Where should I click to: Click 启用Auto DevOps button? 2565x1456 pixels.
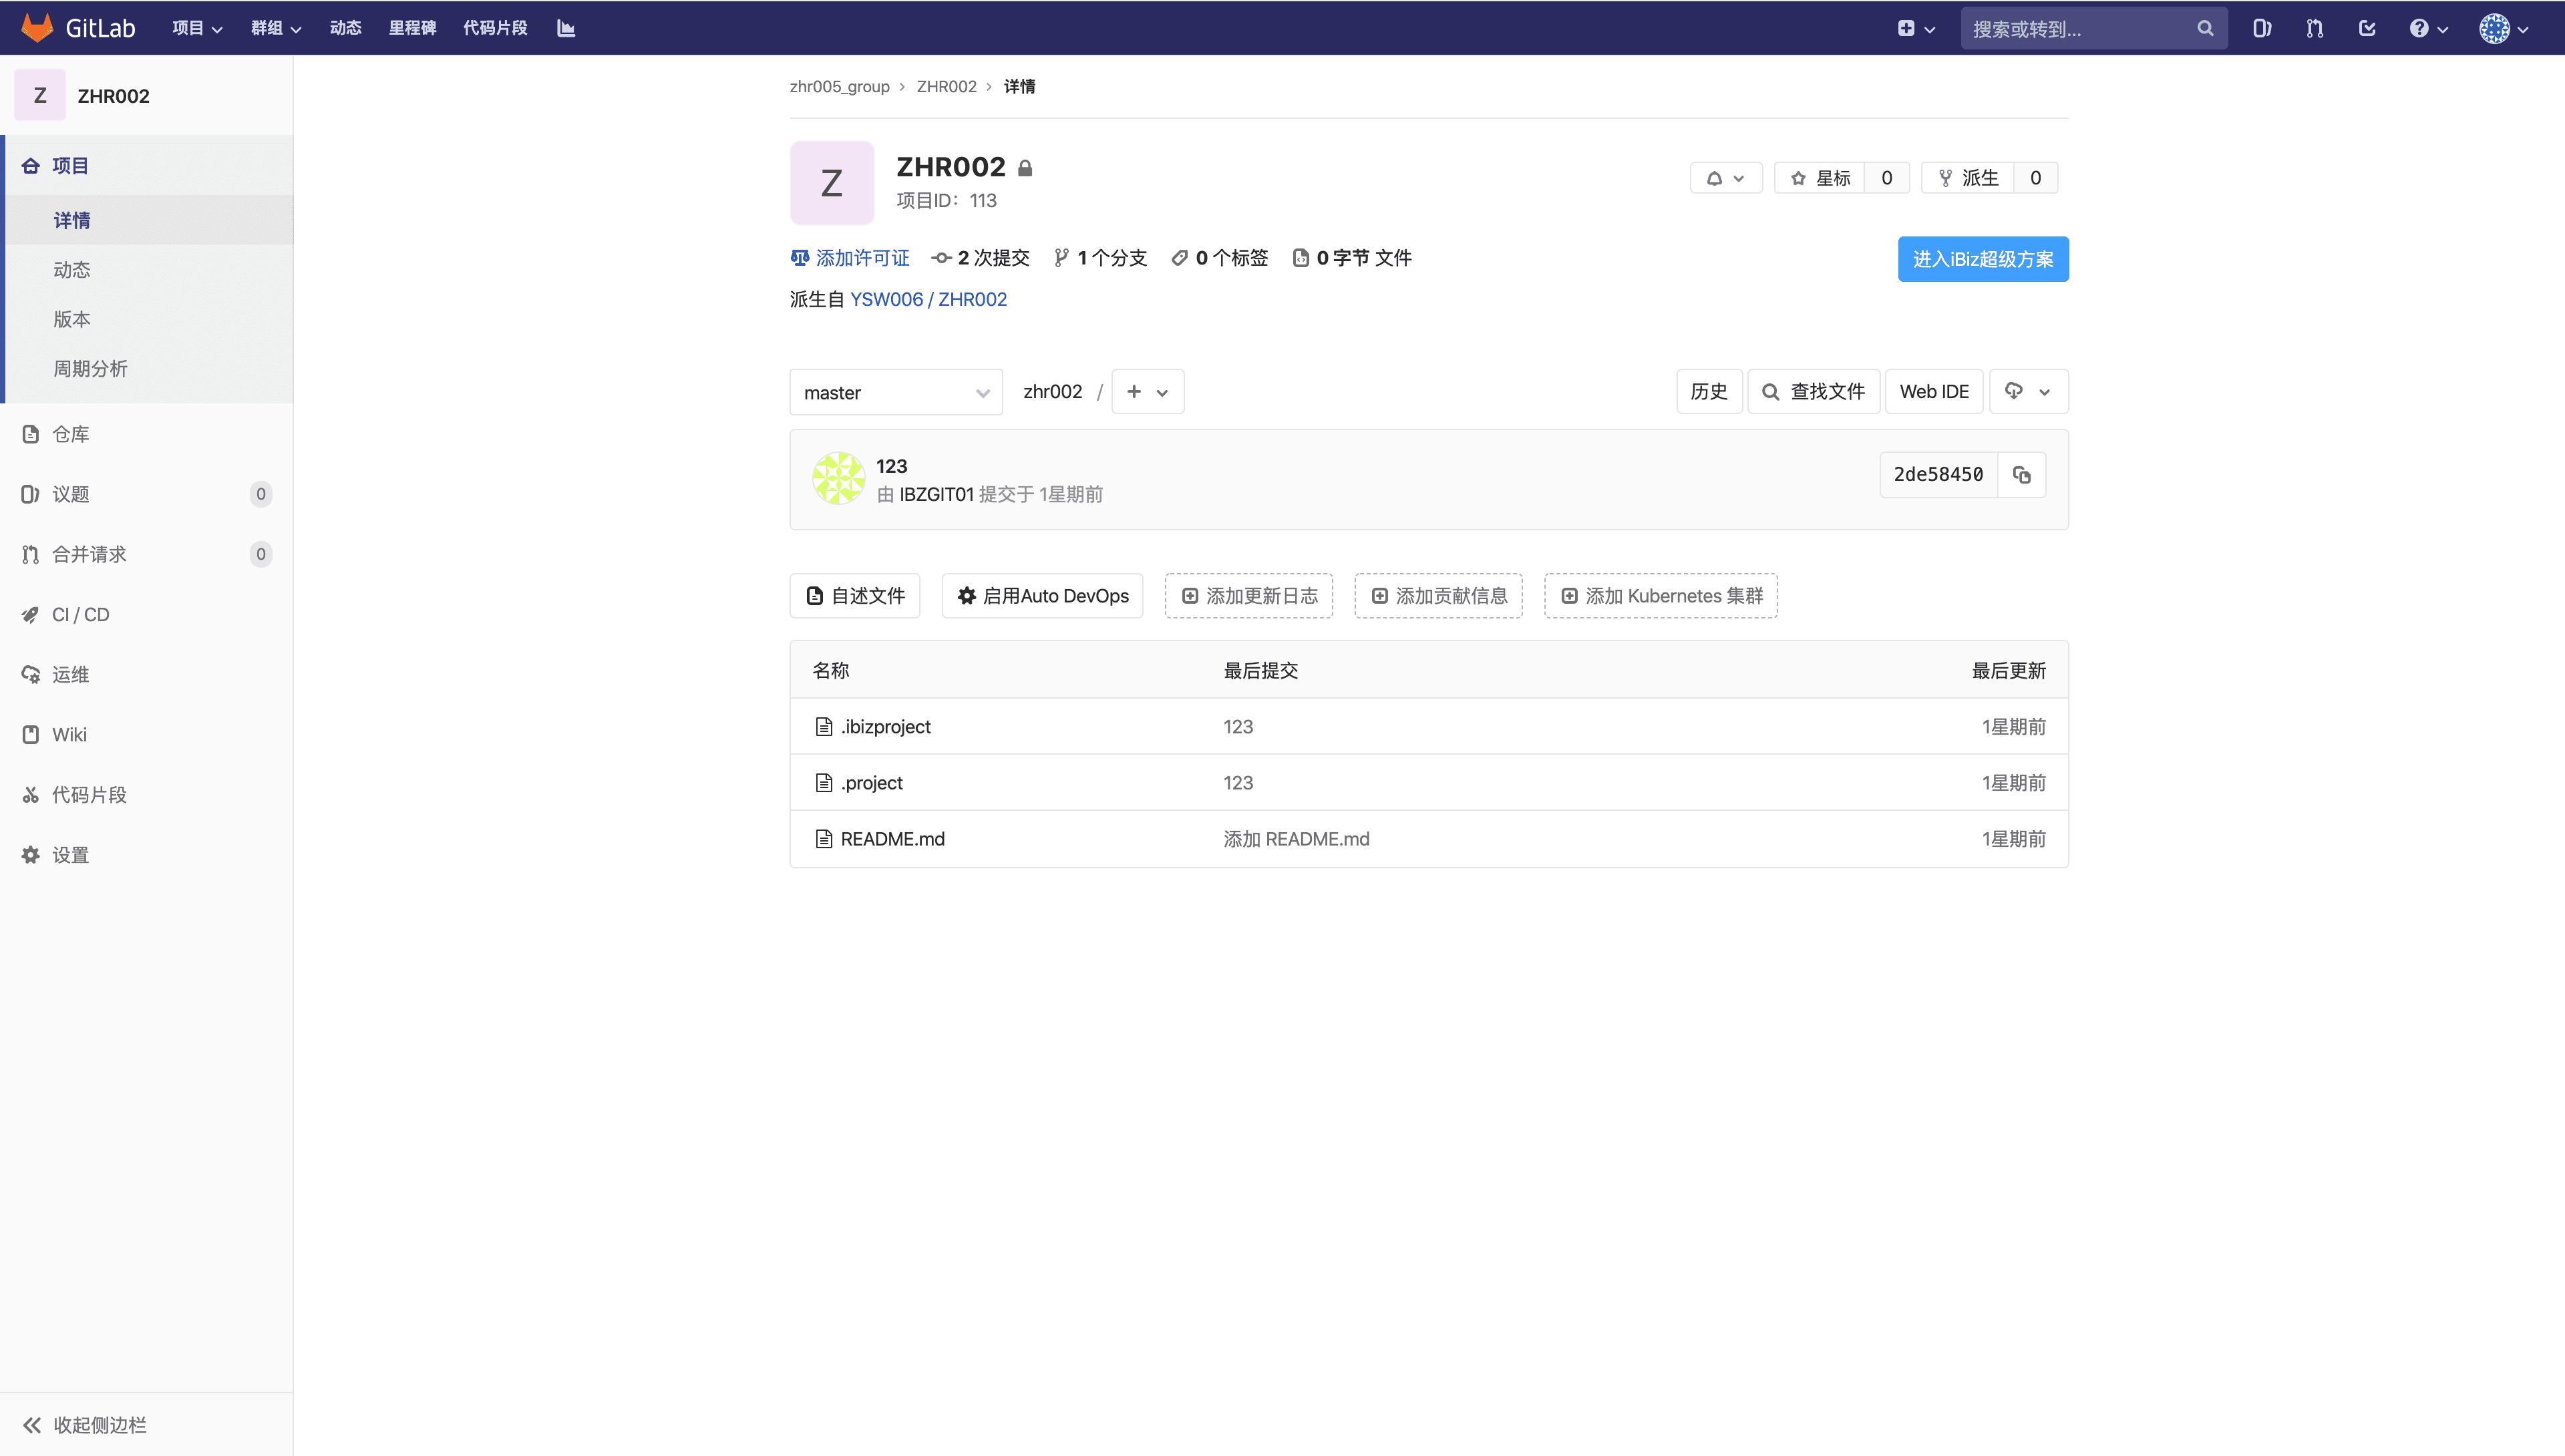coord(1042,596)
